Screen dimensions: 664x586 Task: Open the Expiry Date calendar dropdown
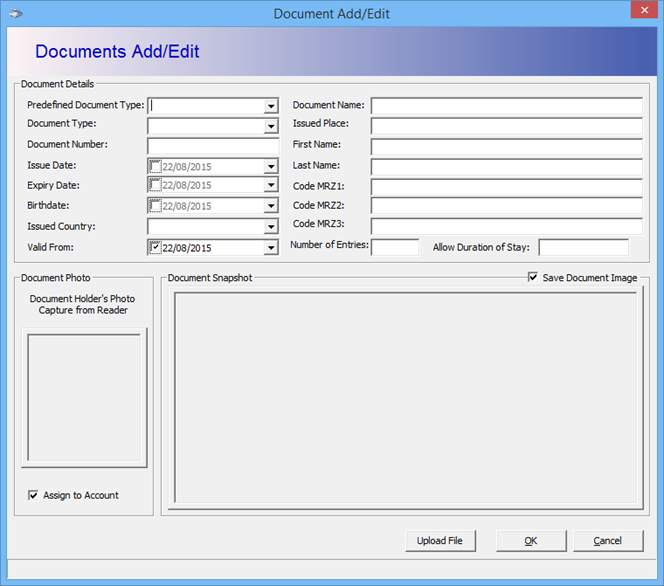(x=271, y=185)
